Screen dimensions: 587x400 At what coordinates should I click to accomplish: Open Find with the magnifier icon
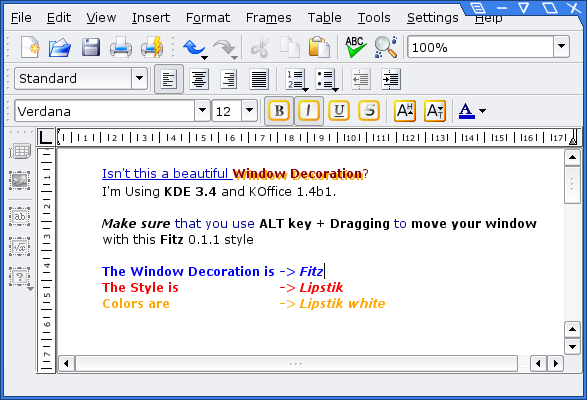pos(386,47)
